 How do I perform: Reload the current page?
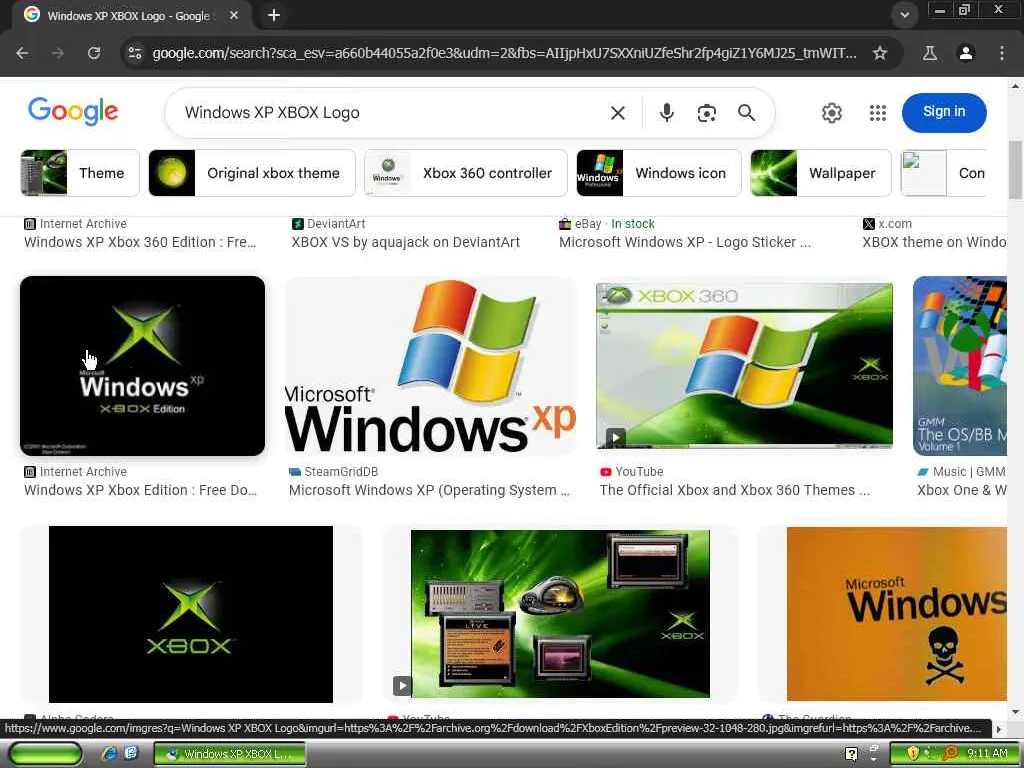pos(94,53)
